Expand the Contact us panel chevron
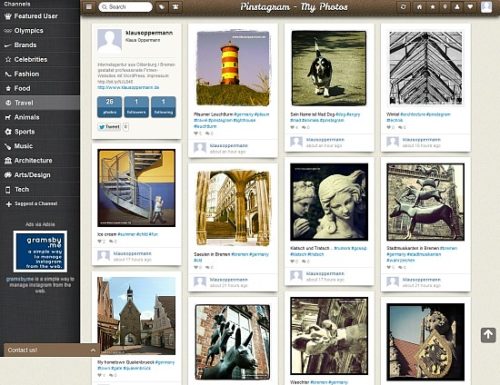Image resolution: width=500 pixels, height=385 pixels. coord(93,350)
